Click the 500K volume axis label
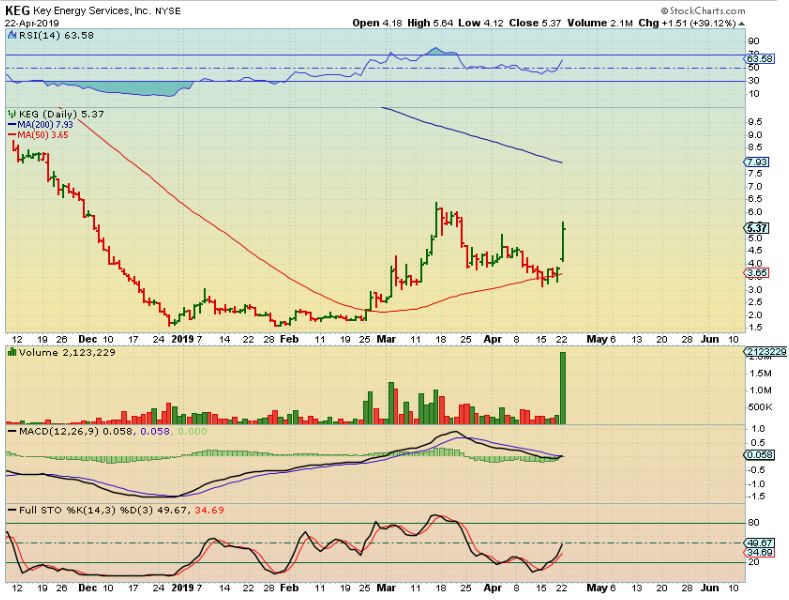Image resolution: width=789 pixels, height=600 pixels. pos(760,407)
